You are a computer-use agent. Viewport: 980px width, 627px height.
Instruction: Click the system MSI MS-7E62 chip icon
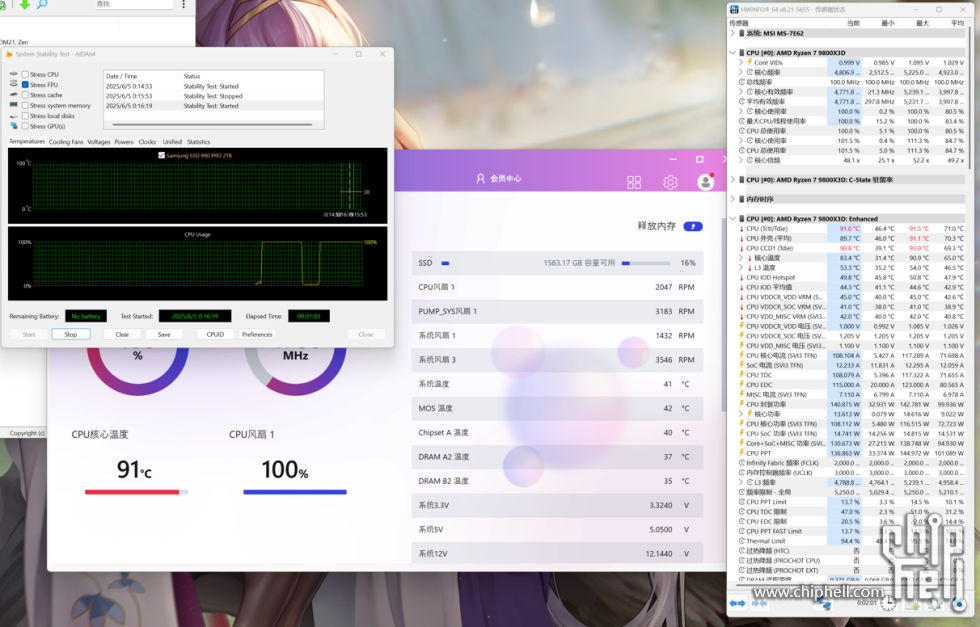pyautogui.click(x=742, y=33)
